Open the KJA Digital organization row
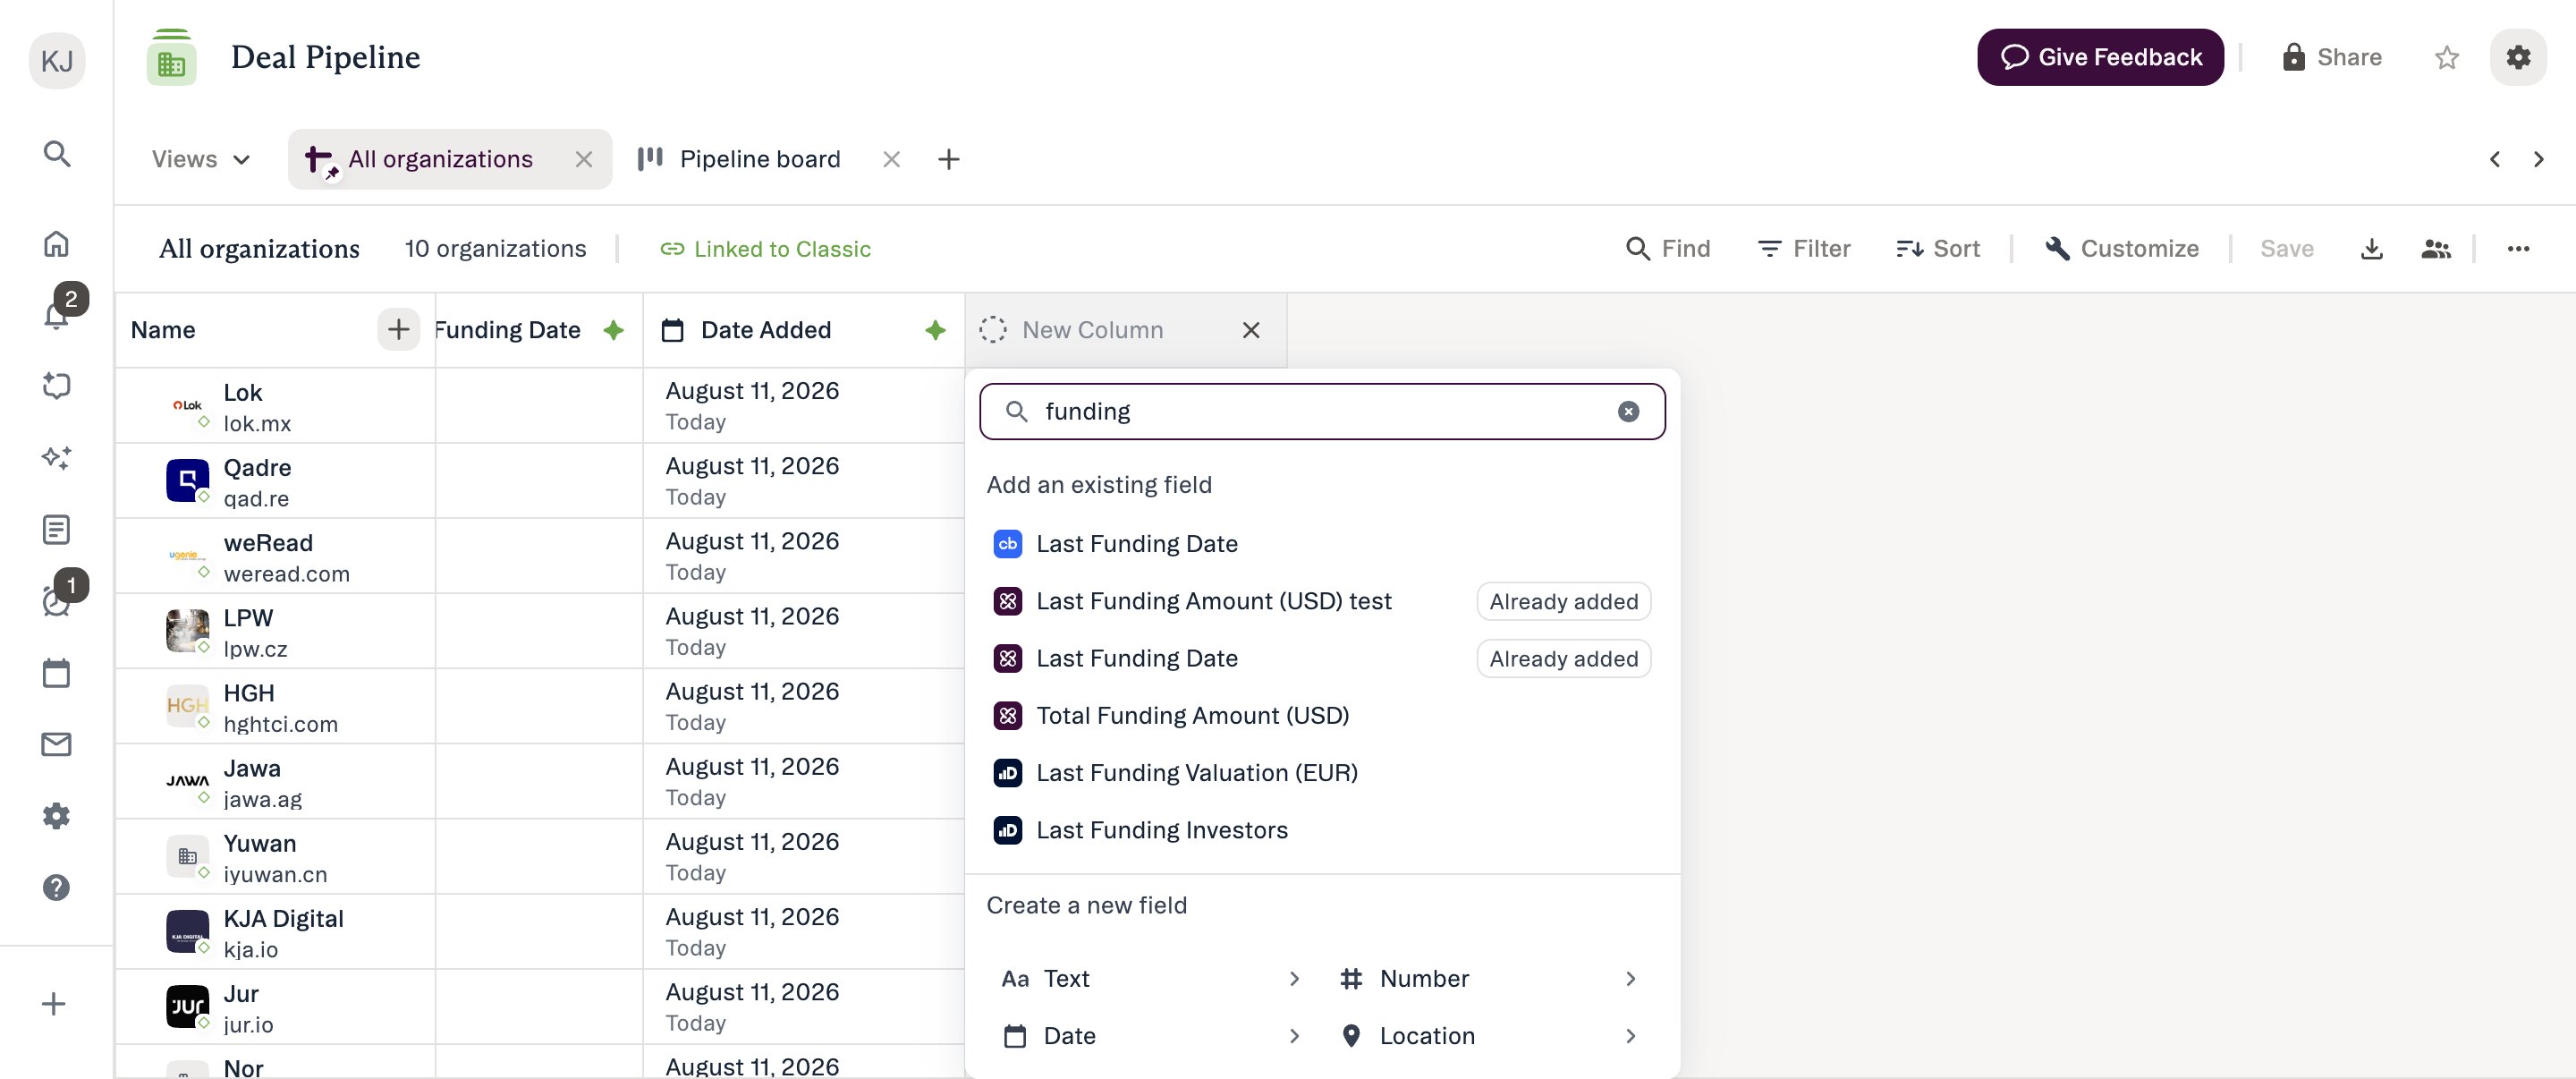The height and width of the screenshot is (1079, 2576). click(x=275, y=932)
